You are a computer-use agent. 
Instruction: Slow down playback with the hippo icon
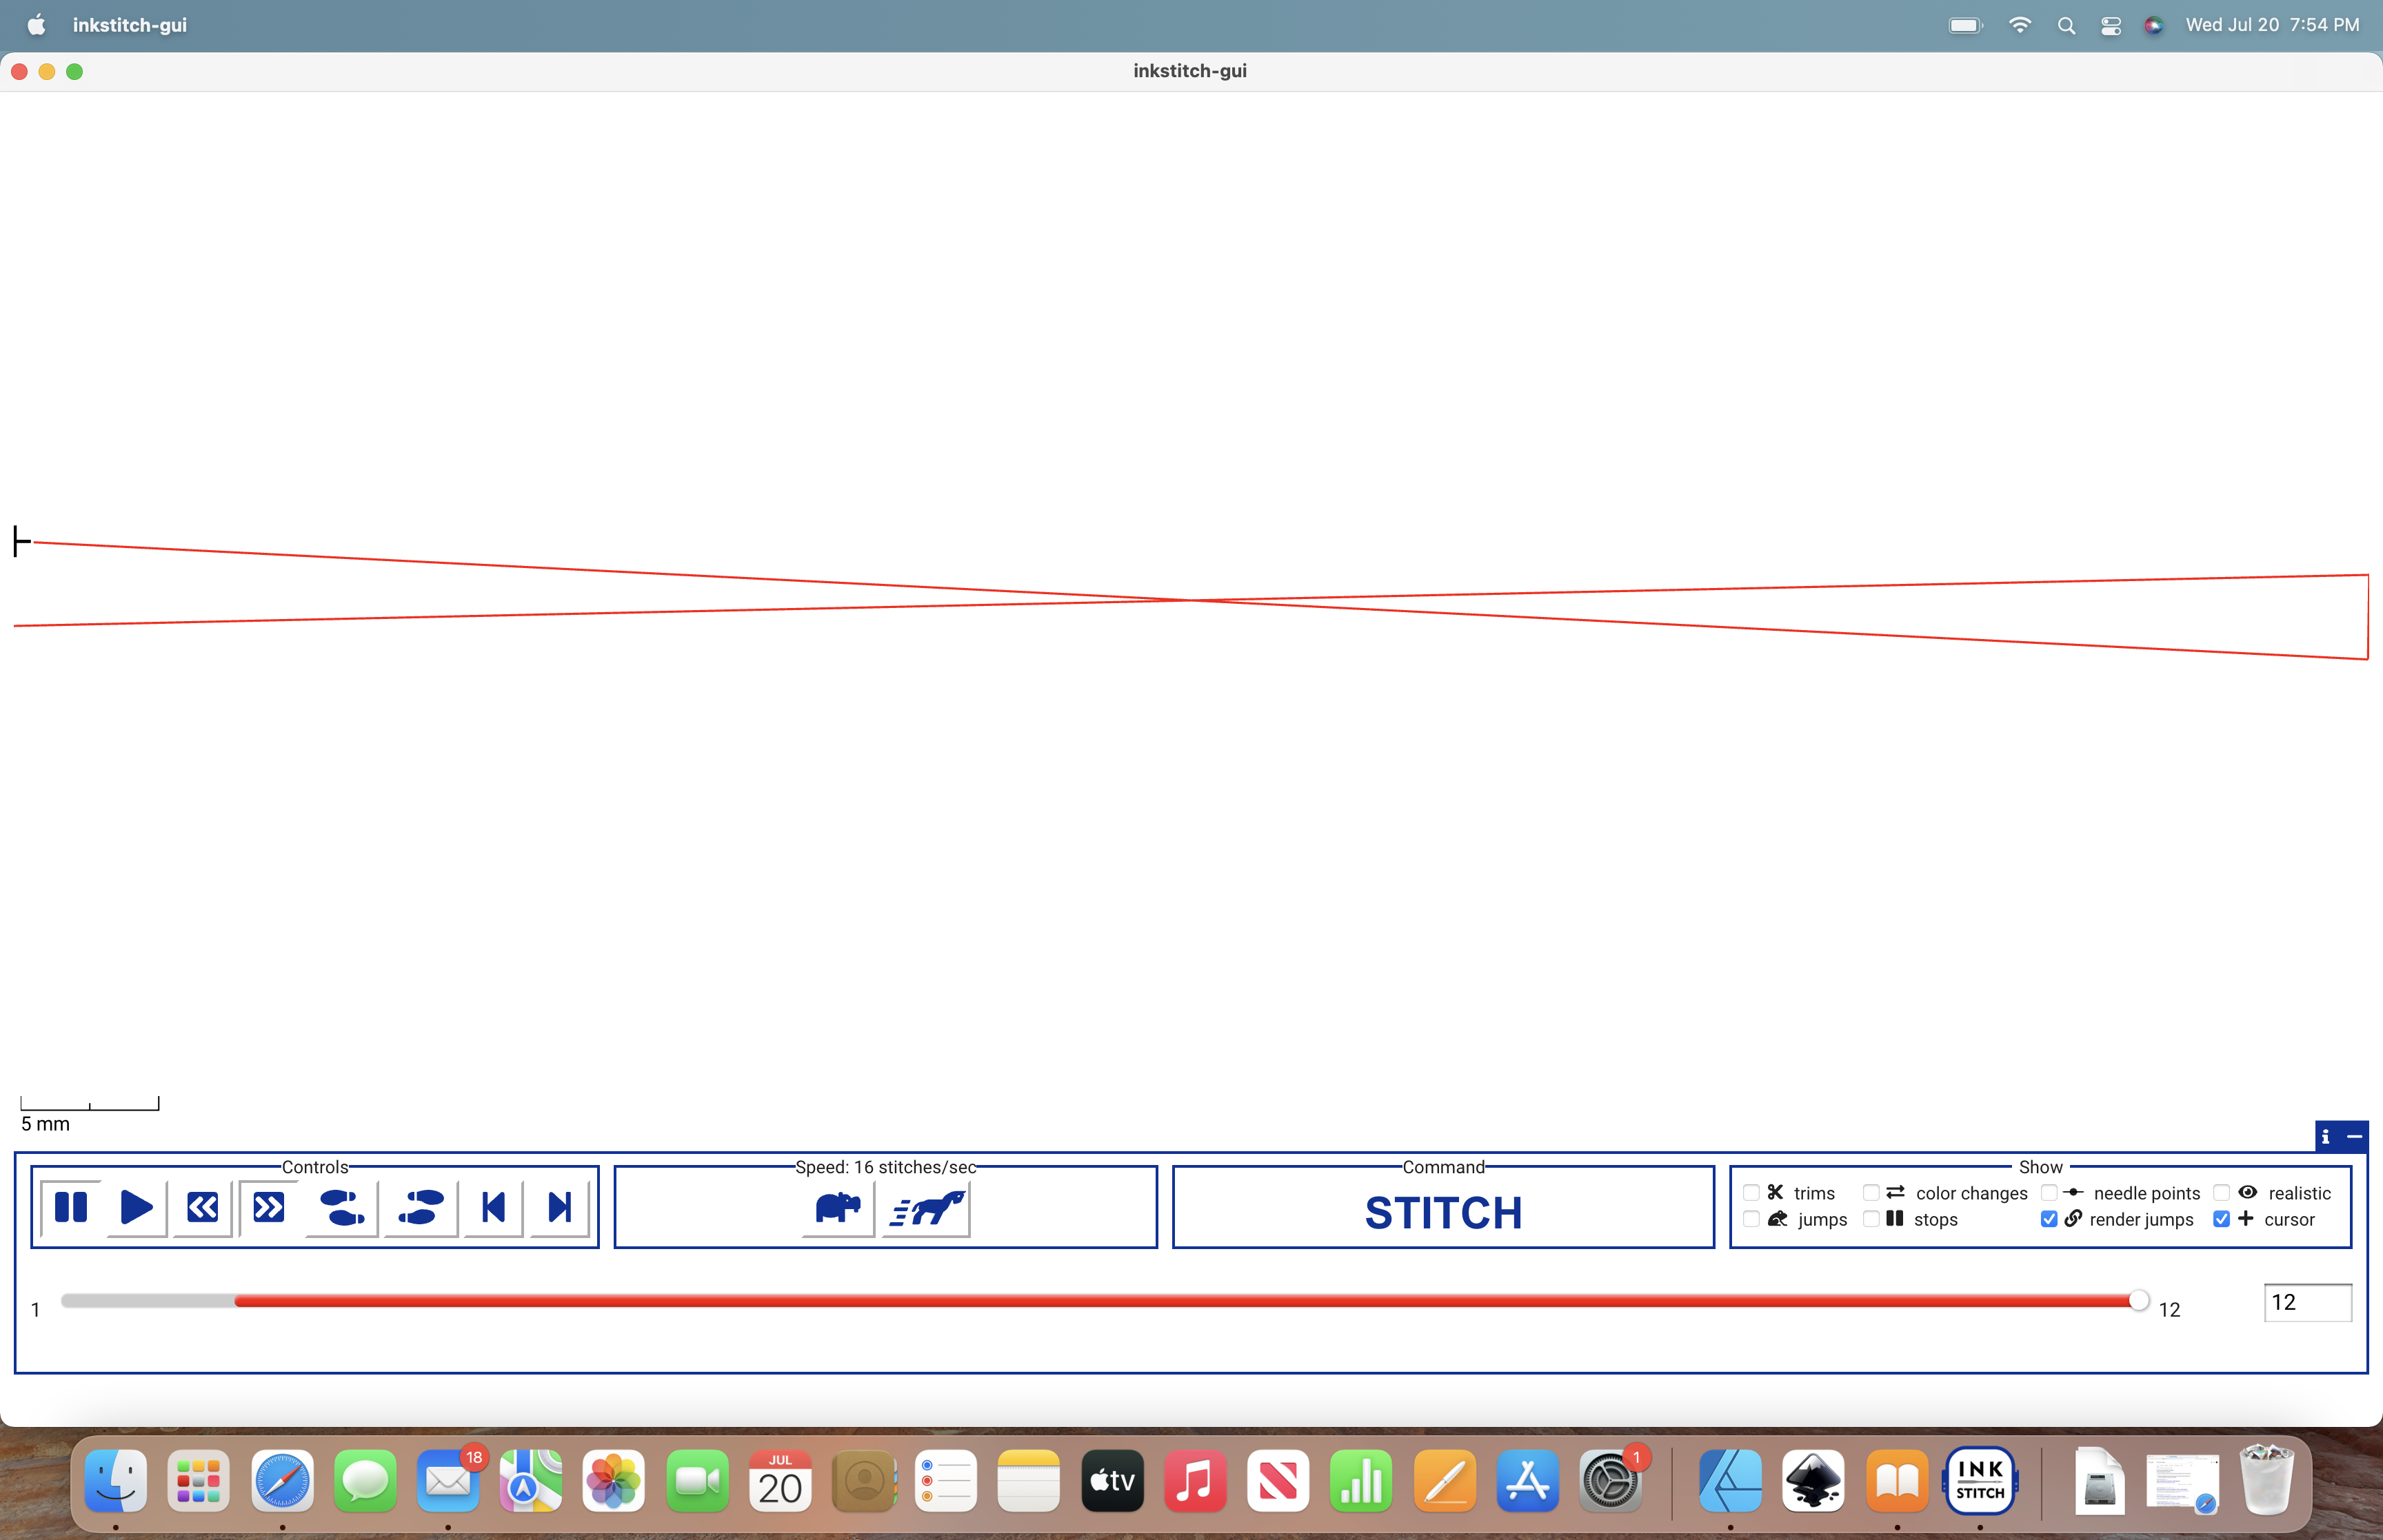pos(836,1209)
